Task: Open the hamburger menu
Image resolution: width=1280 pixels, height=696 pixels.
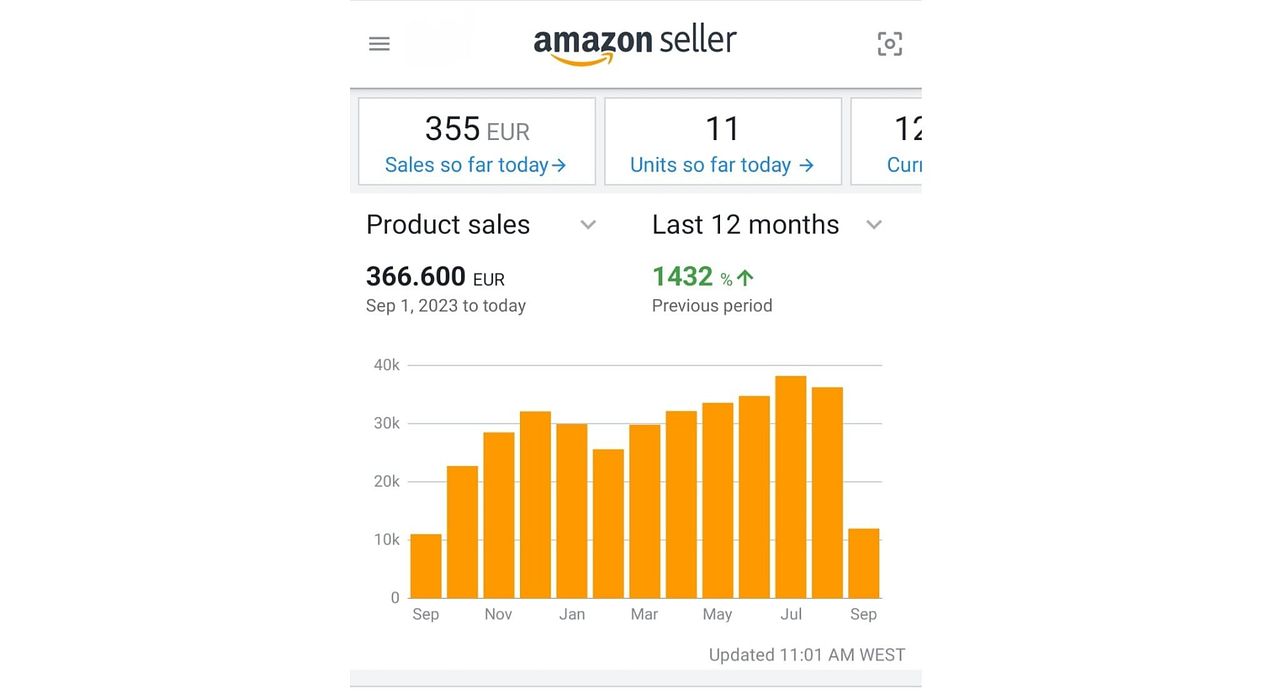Action: [x=379, y=44]
